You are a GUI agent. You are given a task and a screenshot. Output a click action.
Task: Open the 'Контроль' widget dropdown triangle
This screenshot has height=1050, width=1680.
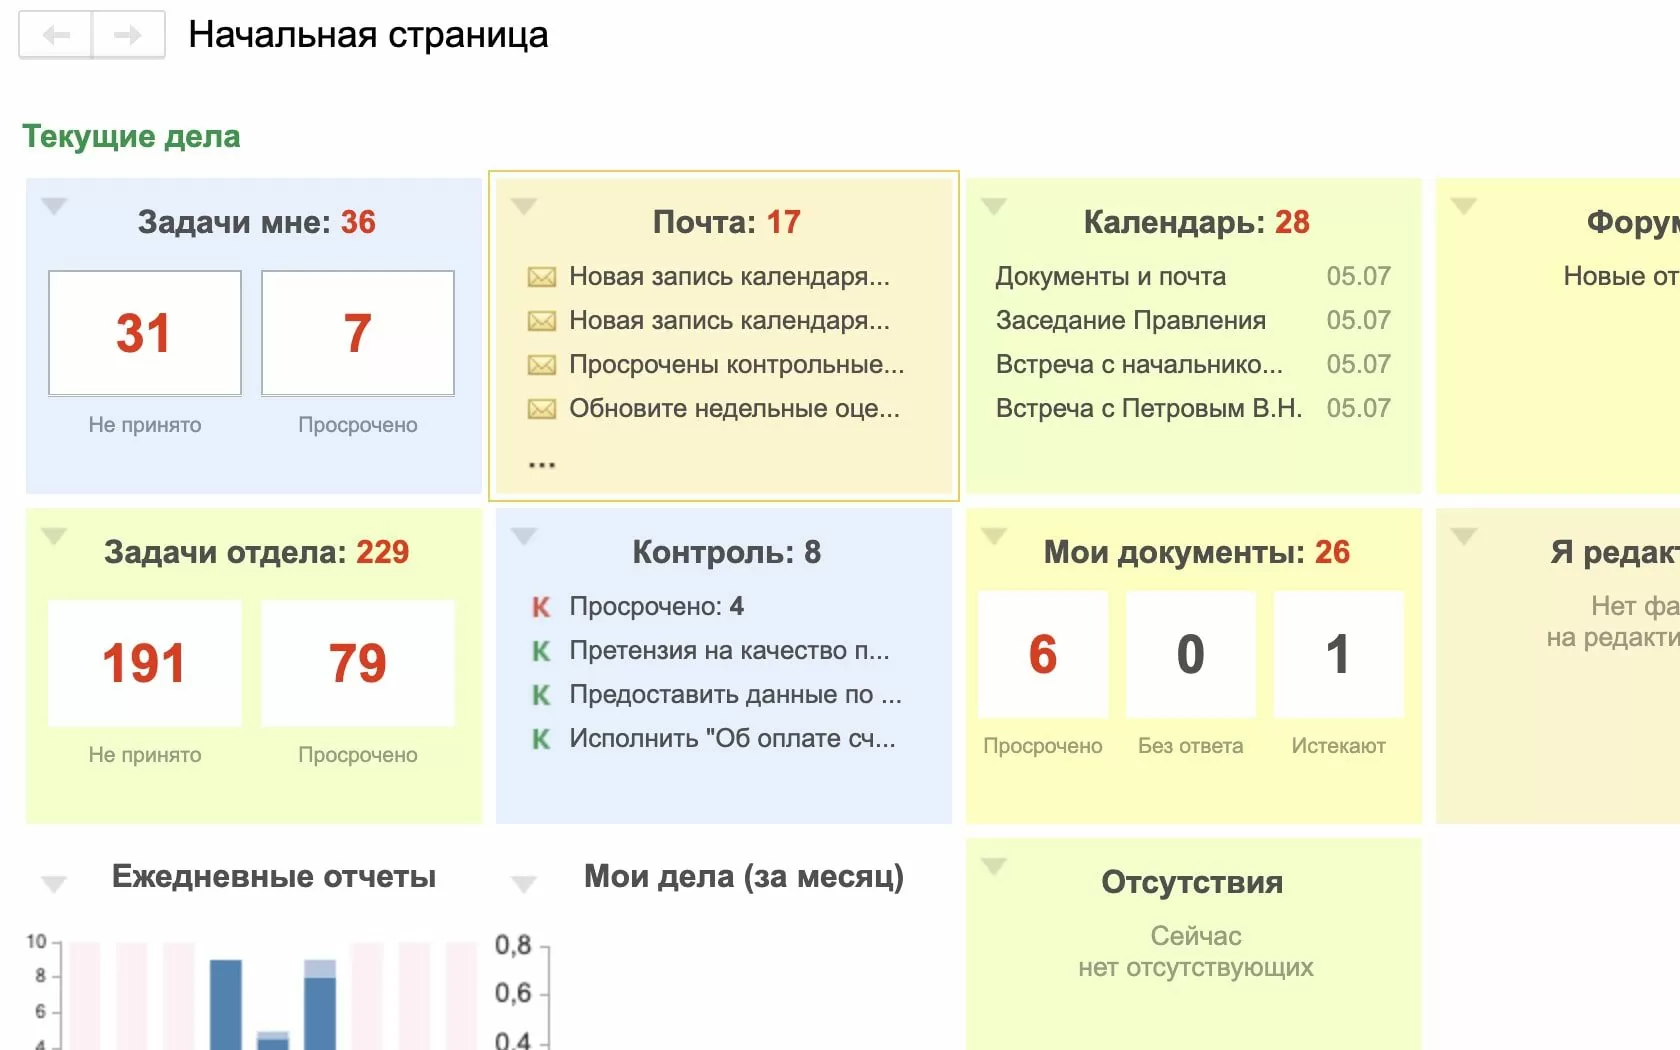(524, 536)
